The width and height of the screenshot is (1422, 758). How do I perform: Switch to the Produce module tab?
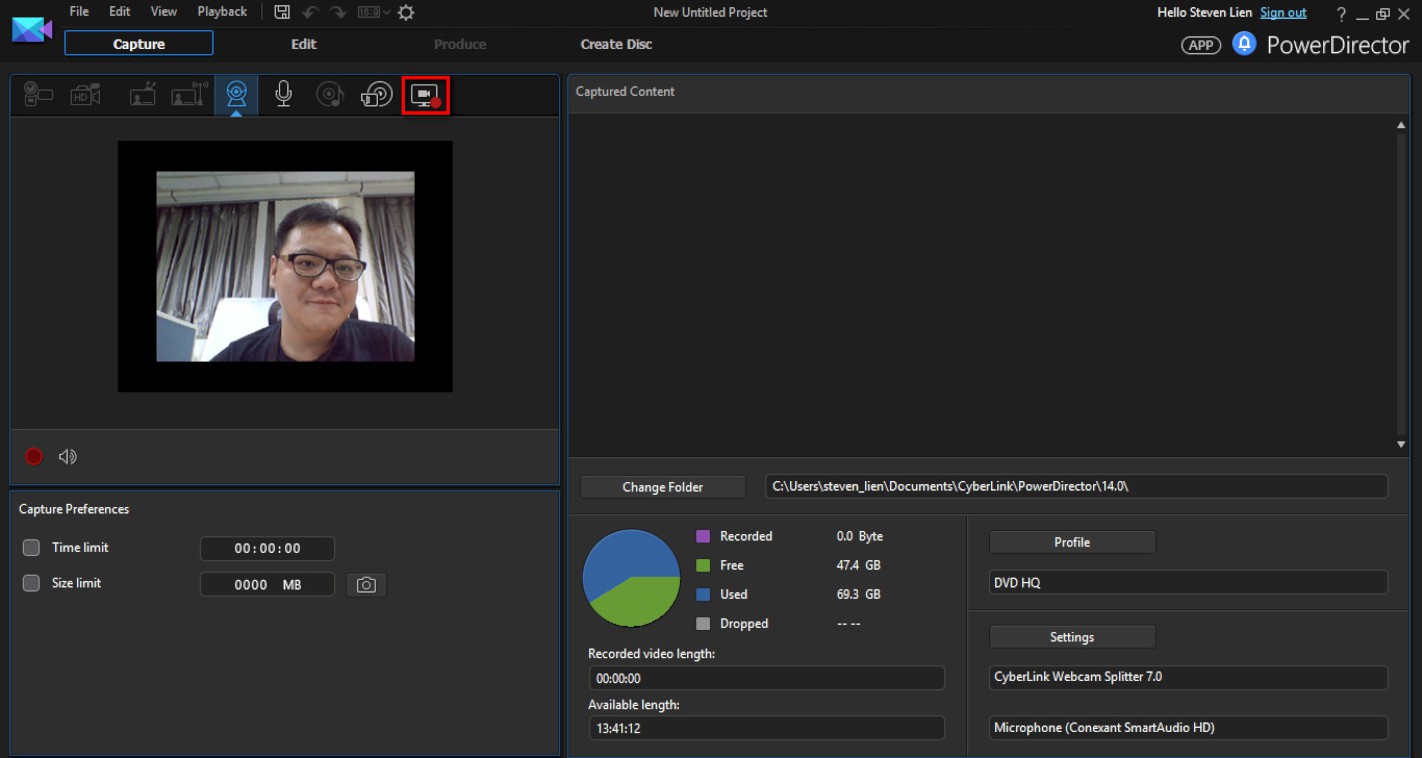point(460,44)
